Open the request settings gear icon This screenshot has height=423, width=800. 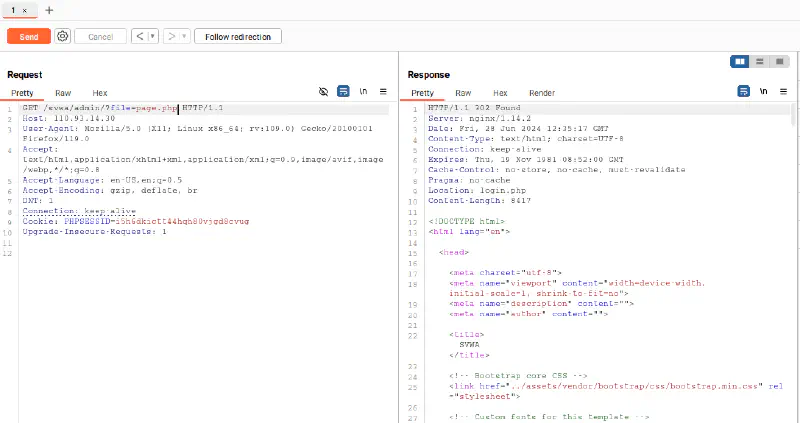click(63, 36)
